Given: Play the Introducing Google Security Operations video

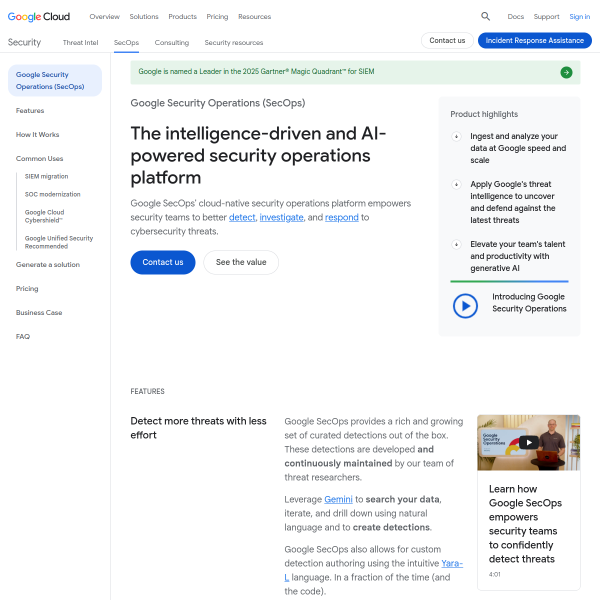Looking at the screenshot, I should 465,306.
